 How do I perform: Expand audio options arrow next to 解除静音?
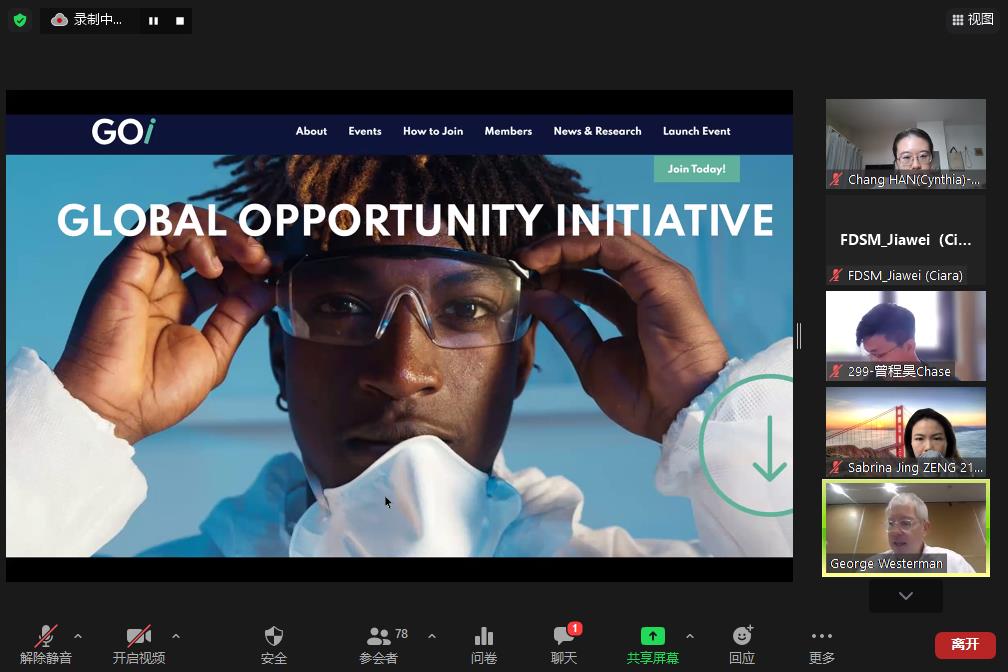click(78, 636)
